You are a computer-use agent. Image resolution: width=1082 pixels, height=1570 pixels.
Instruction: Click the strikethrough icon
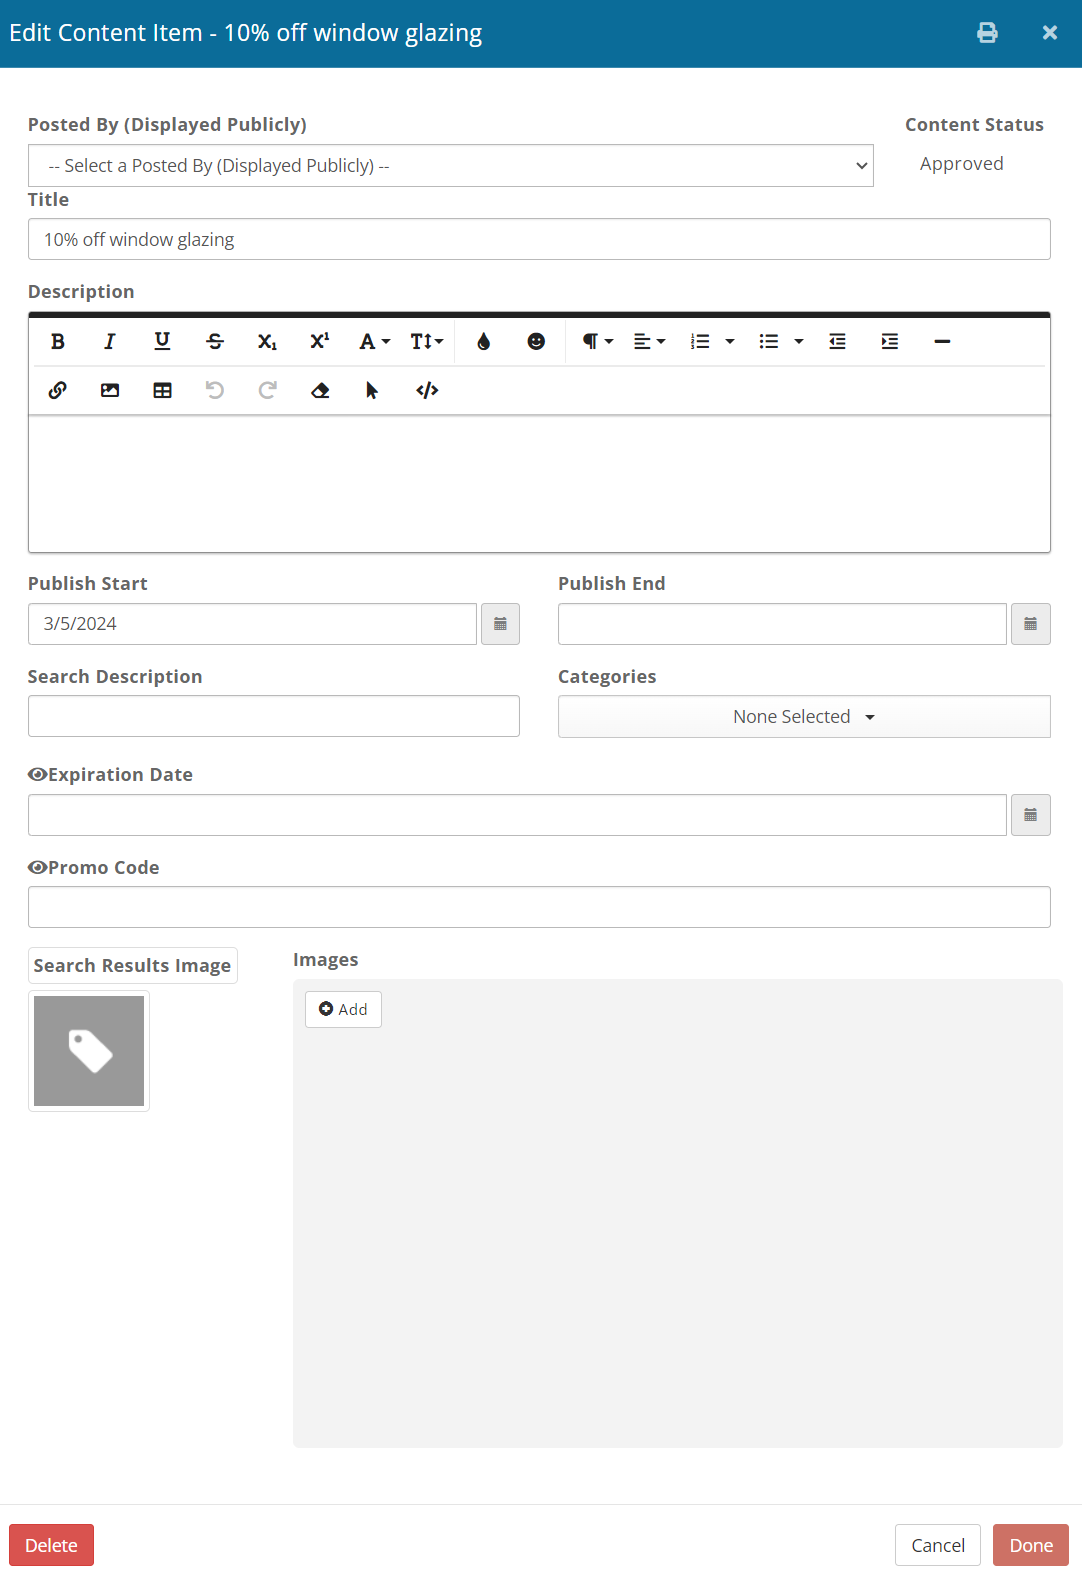tap(215, 342)
